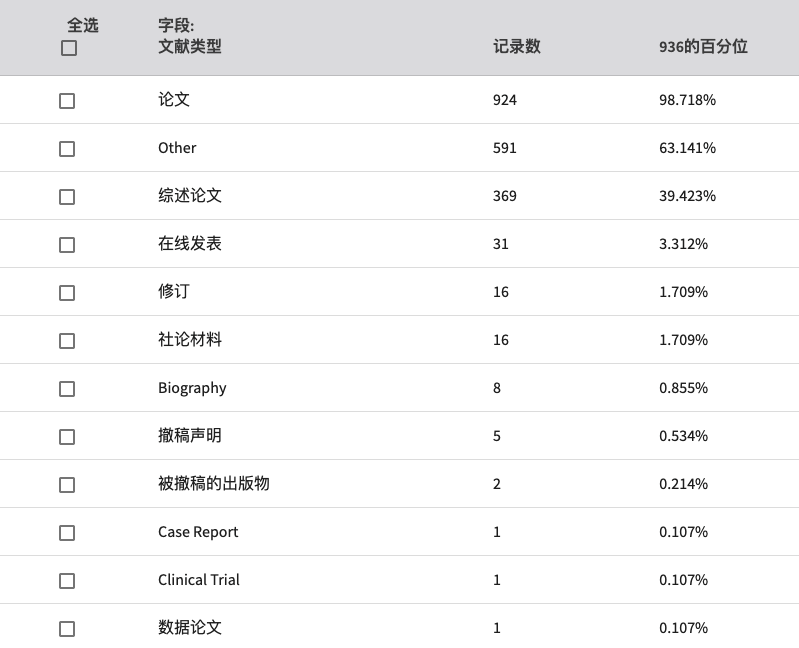Check the 论文 row checkbox
Viewport: 799px width, 648px height.
(x=67, y=101)
